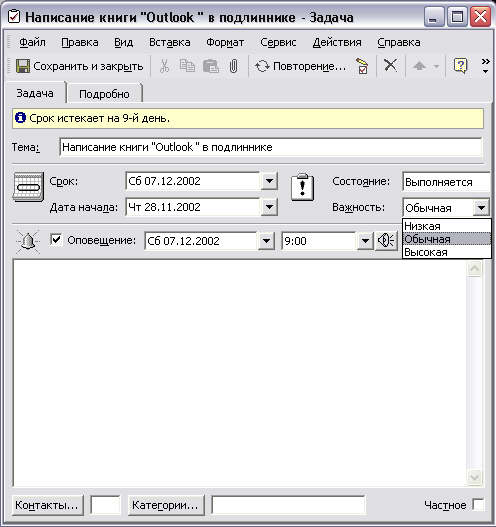496x527 pixels.
Task: Expand the Срок due date dropdown
Action: 269,181
